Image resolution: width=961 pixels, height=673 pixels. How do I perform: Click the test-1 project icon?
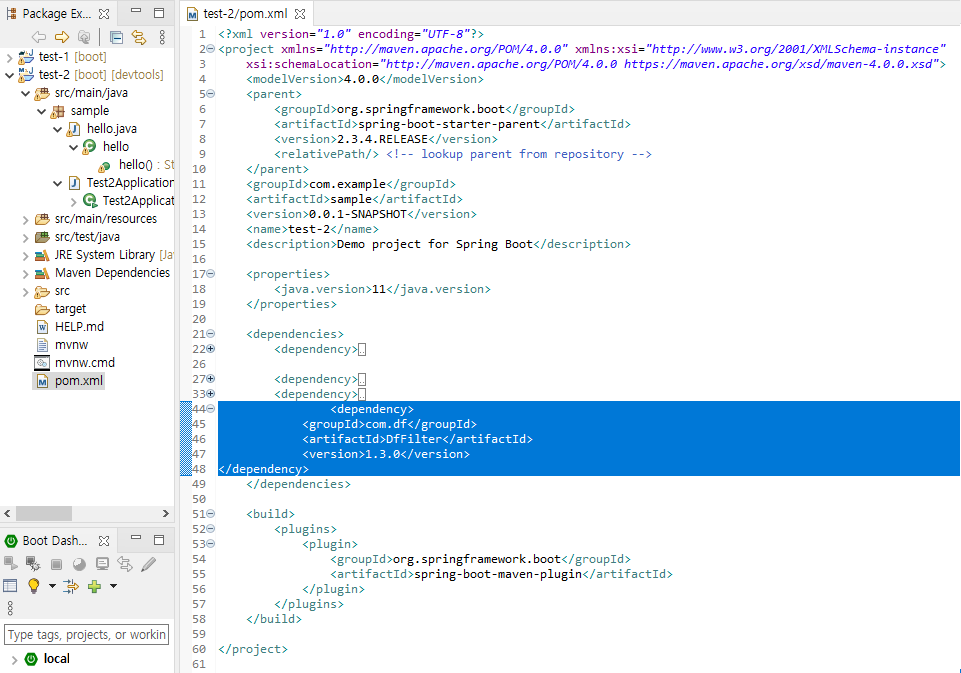(26, 57)
